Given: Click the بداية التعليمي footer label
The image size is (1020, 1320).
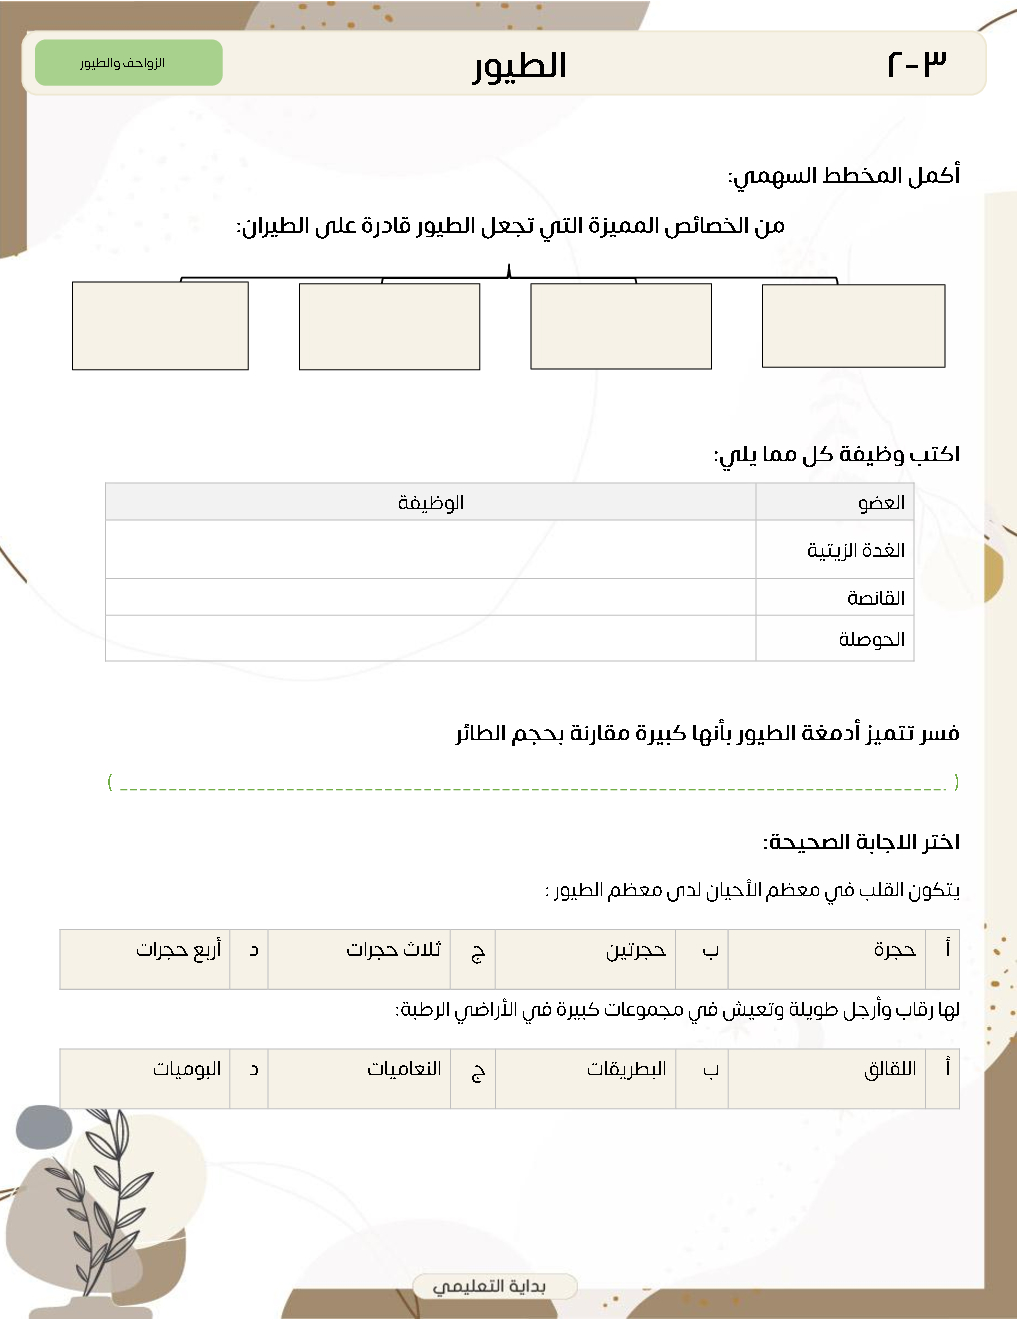Looking at the screenshot, I should click(x=492, y=1286).
